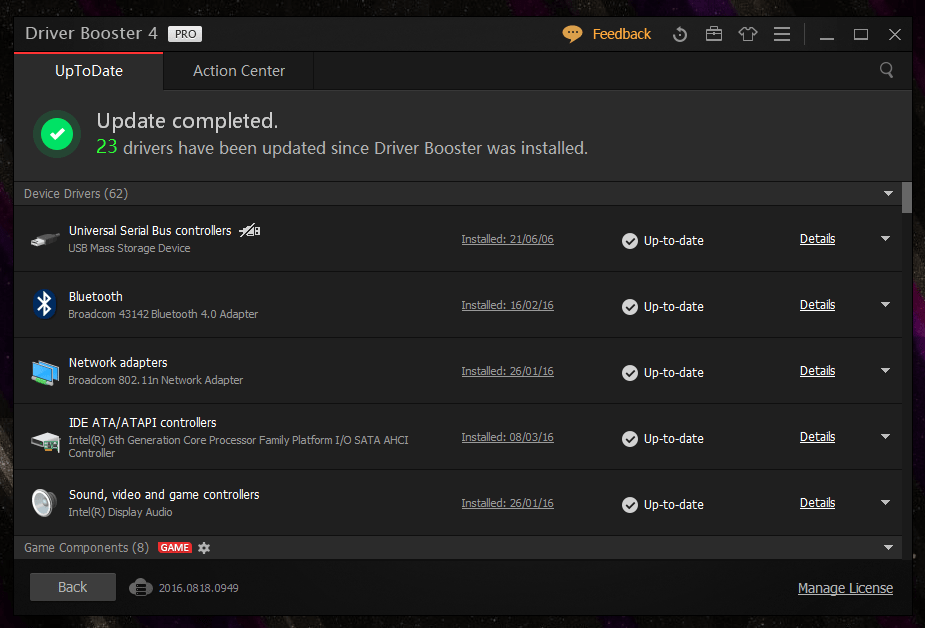Open the Skin t-shirt icon
Image resolution: width=925 pixels, height=628 pixels.
[x=748, y=34]
